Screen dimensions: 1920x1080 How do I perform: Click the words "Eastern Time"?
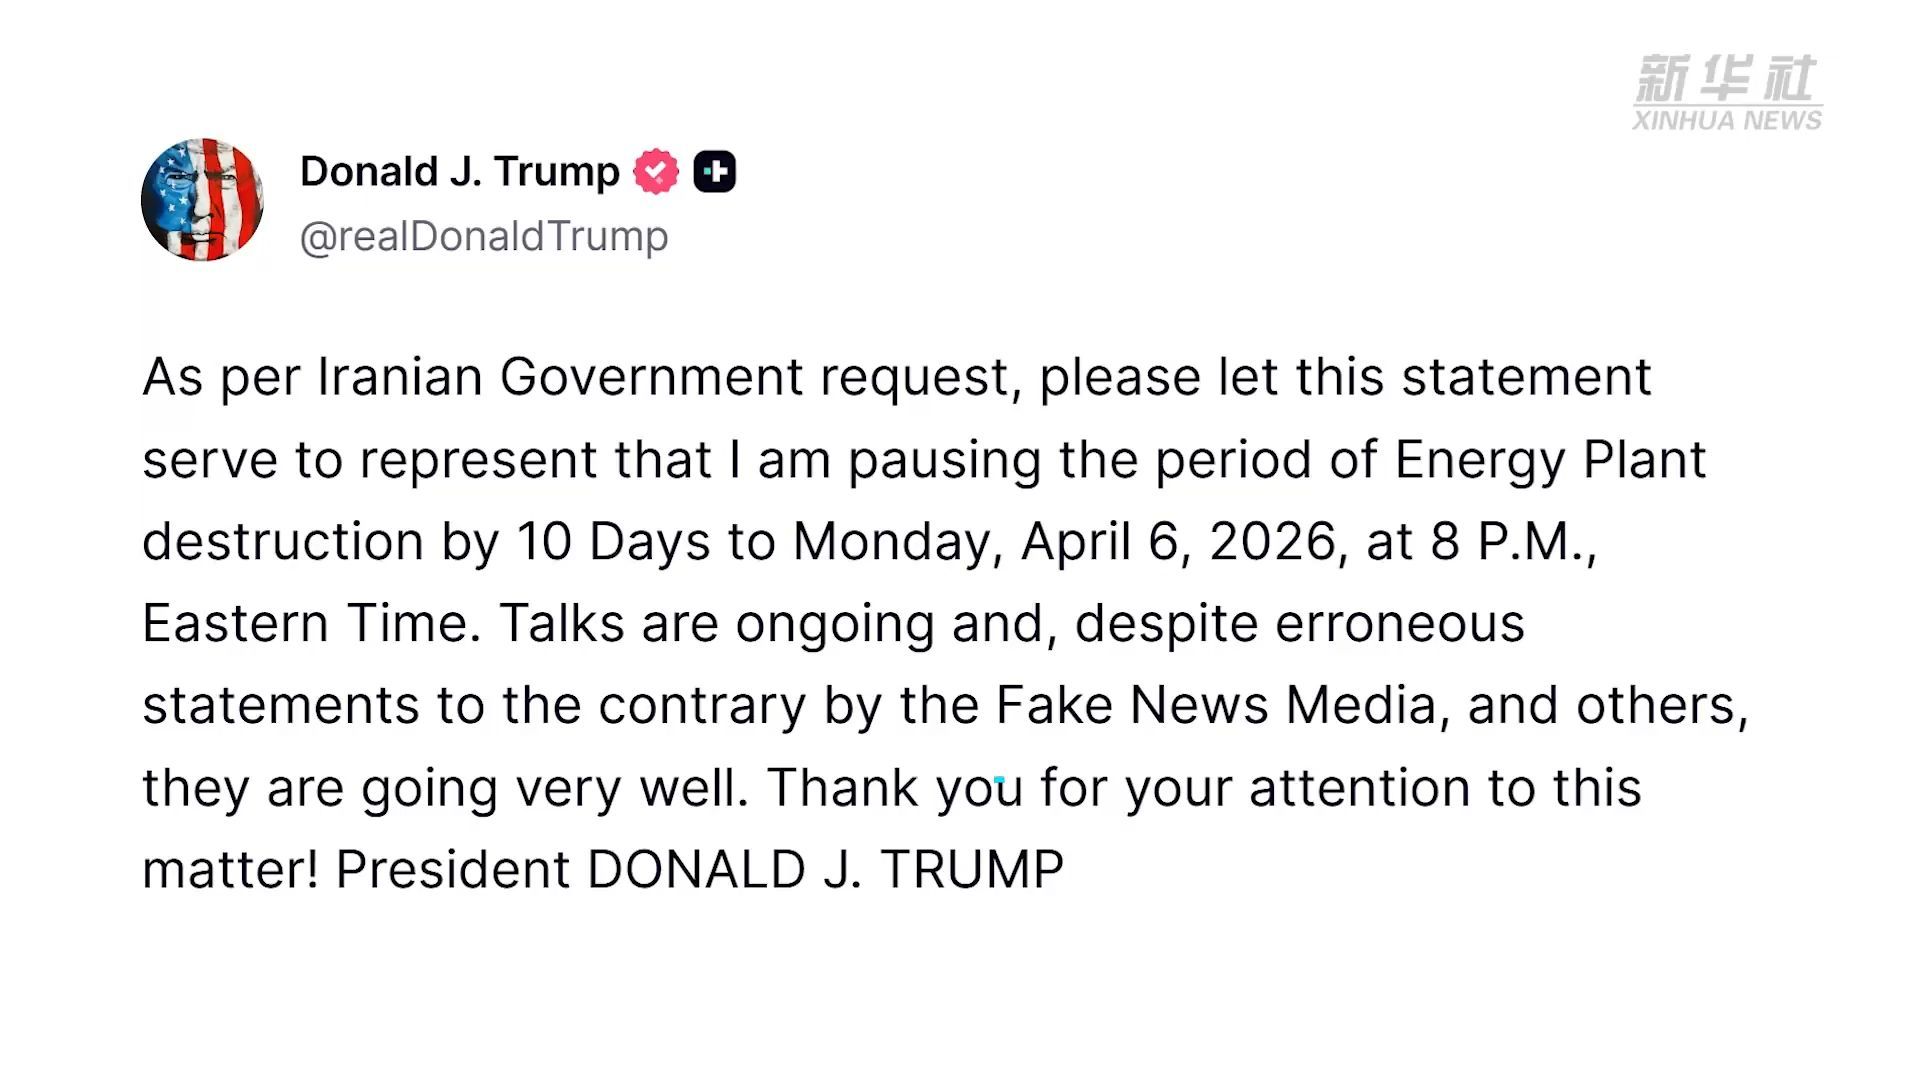[304, 624]
